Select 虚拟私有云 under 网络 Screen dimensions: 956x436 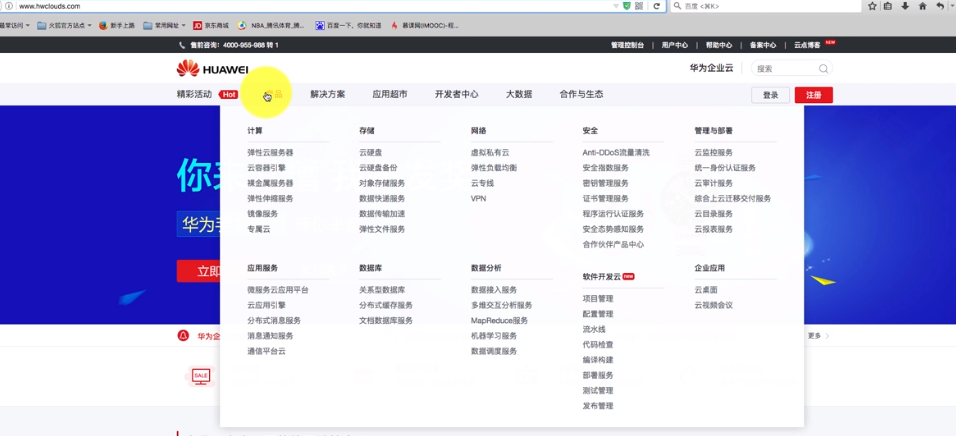click(490, 152)
